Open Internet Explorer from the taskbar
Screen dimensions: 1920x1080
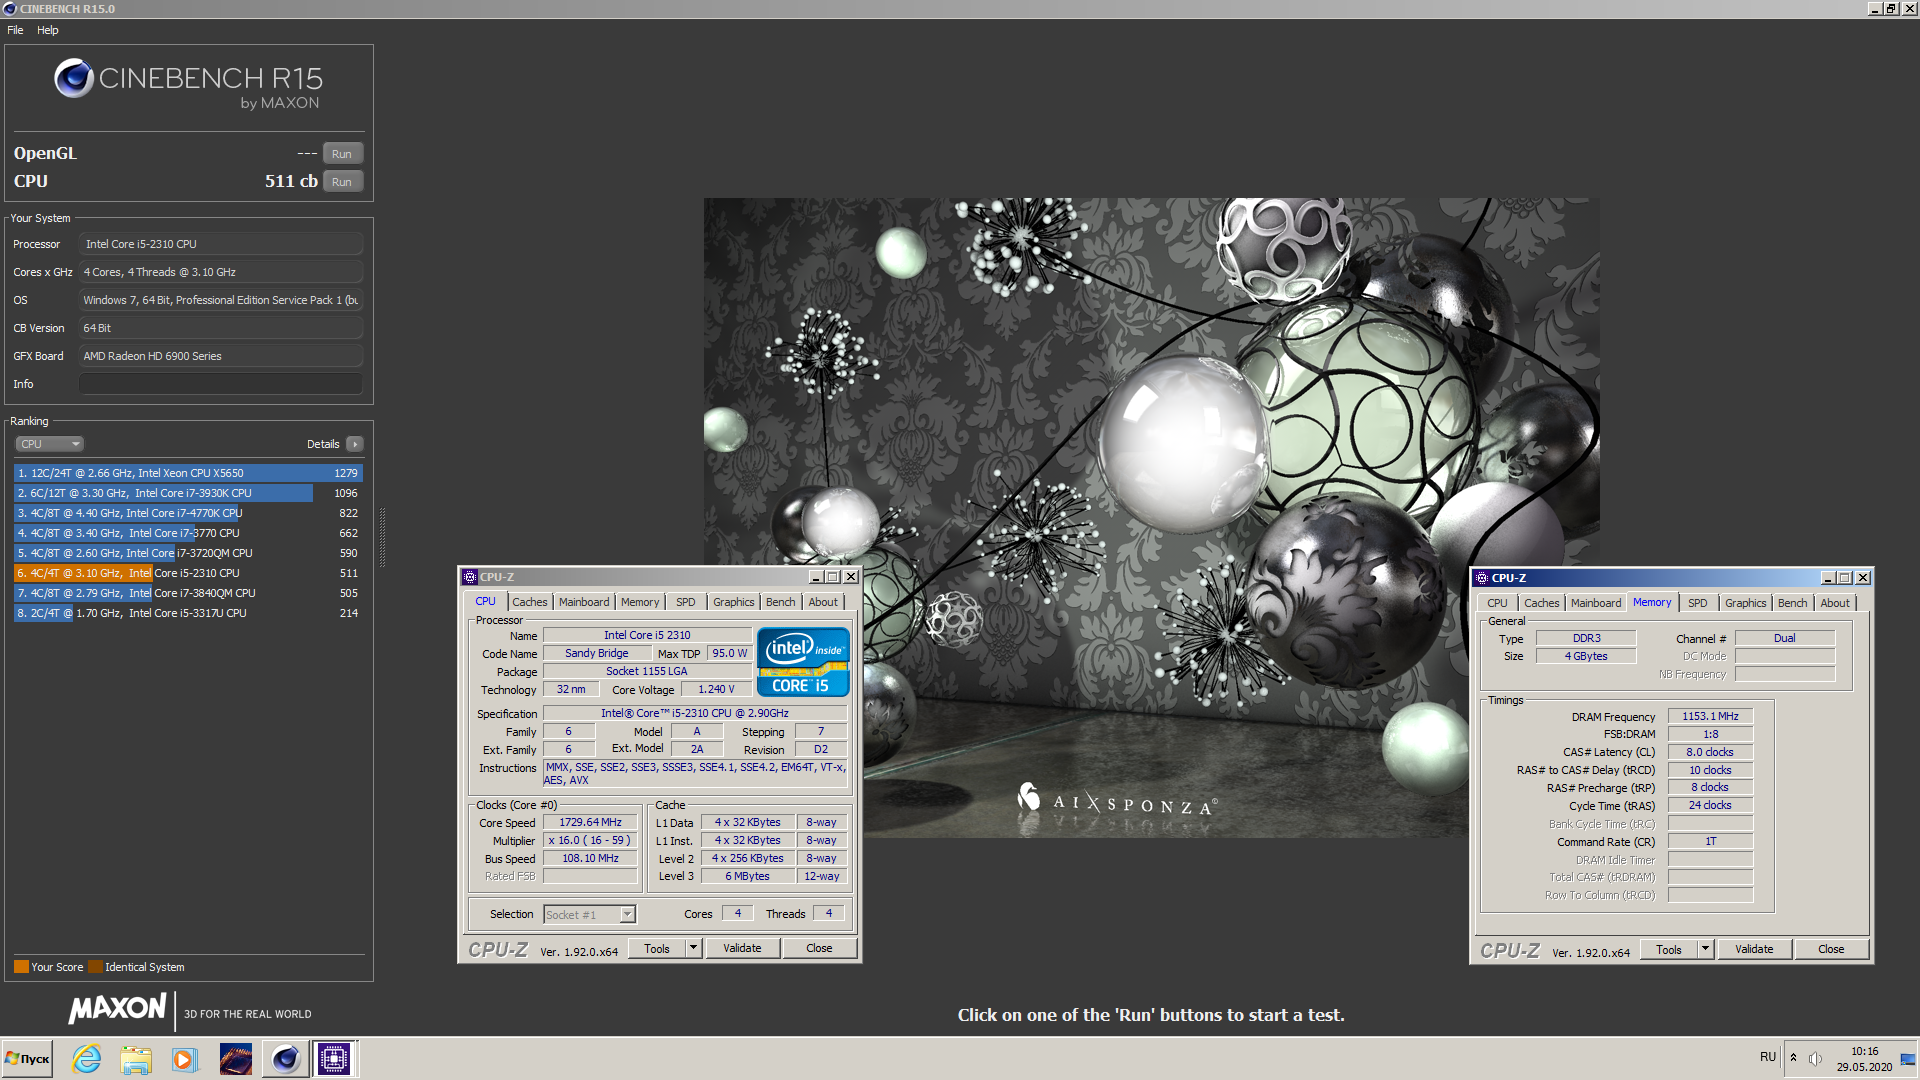pyautogui.click(x=87, y=1059)
